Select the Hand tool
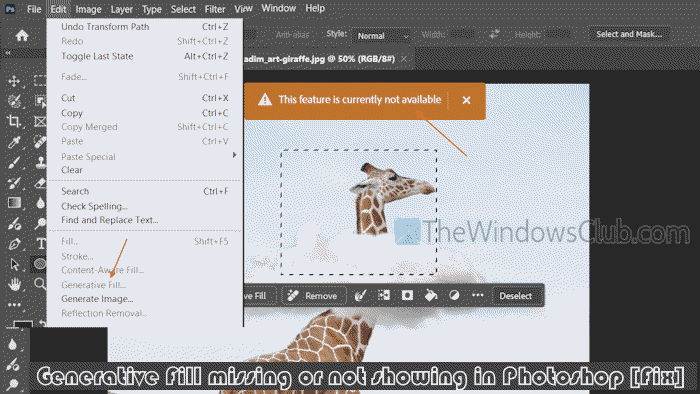 coord(14,284)
